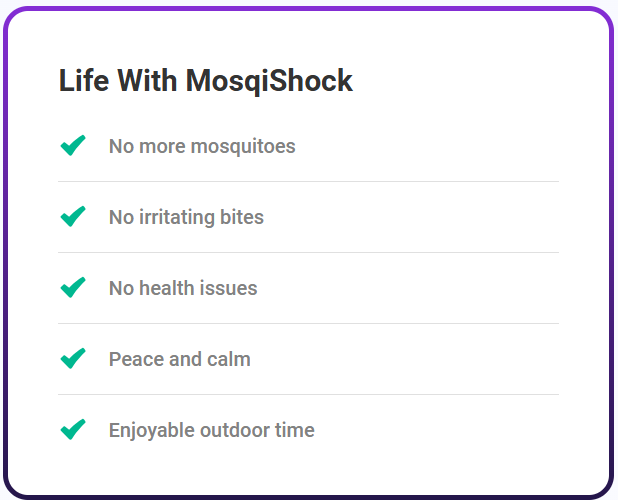The height and width of the screenshot is (500, 618).
Task: Select the No more mosquitoes text
Action: coord(202,146)
